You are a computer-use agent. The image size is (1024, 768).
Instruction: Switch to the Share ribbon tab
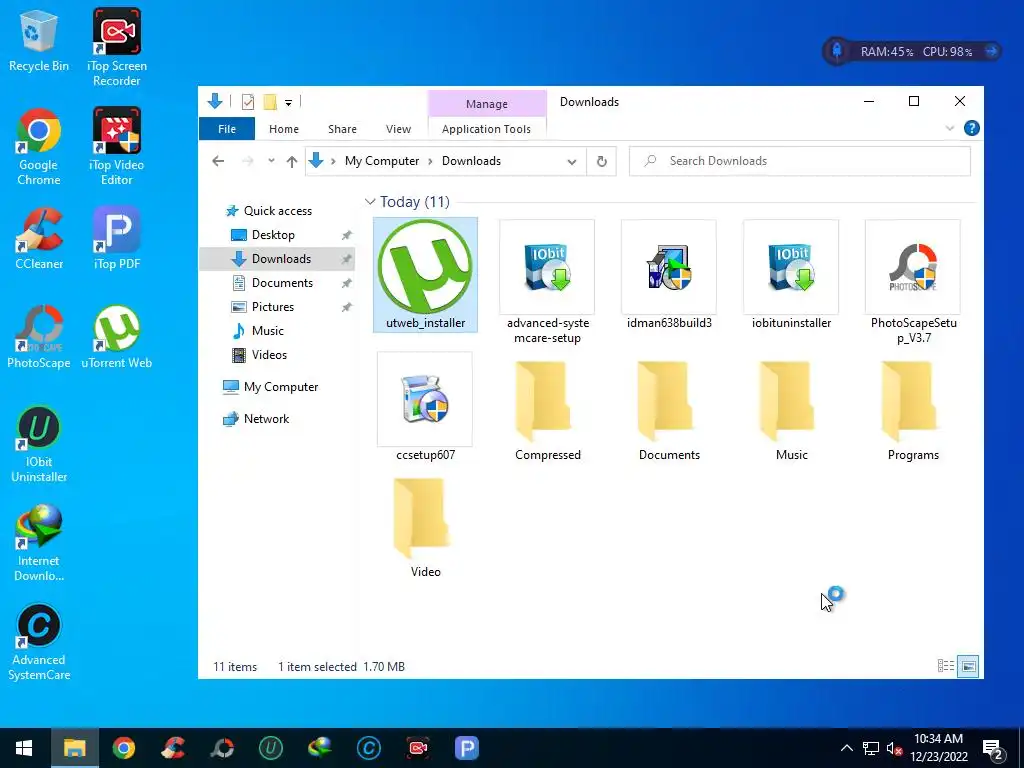point(342,129)
